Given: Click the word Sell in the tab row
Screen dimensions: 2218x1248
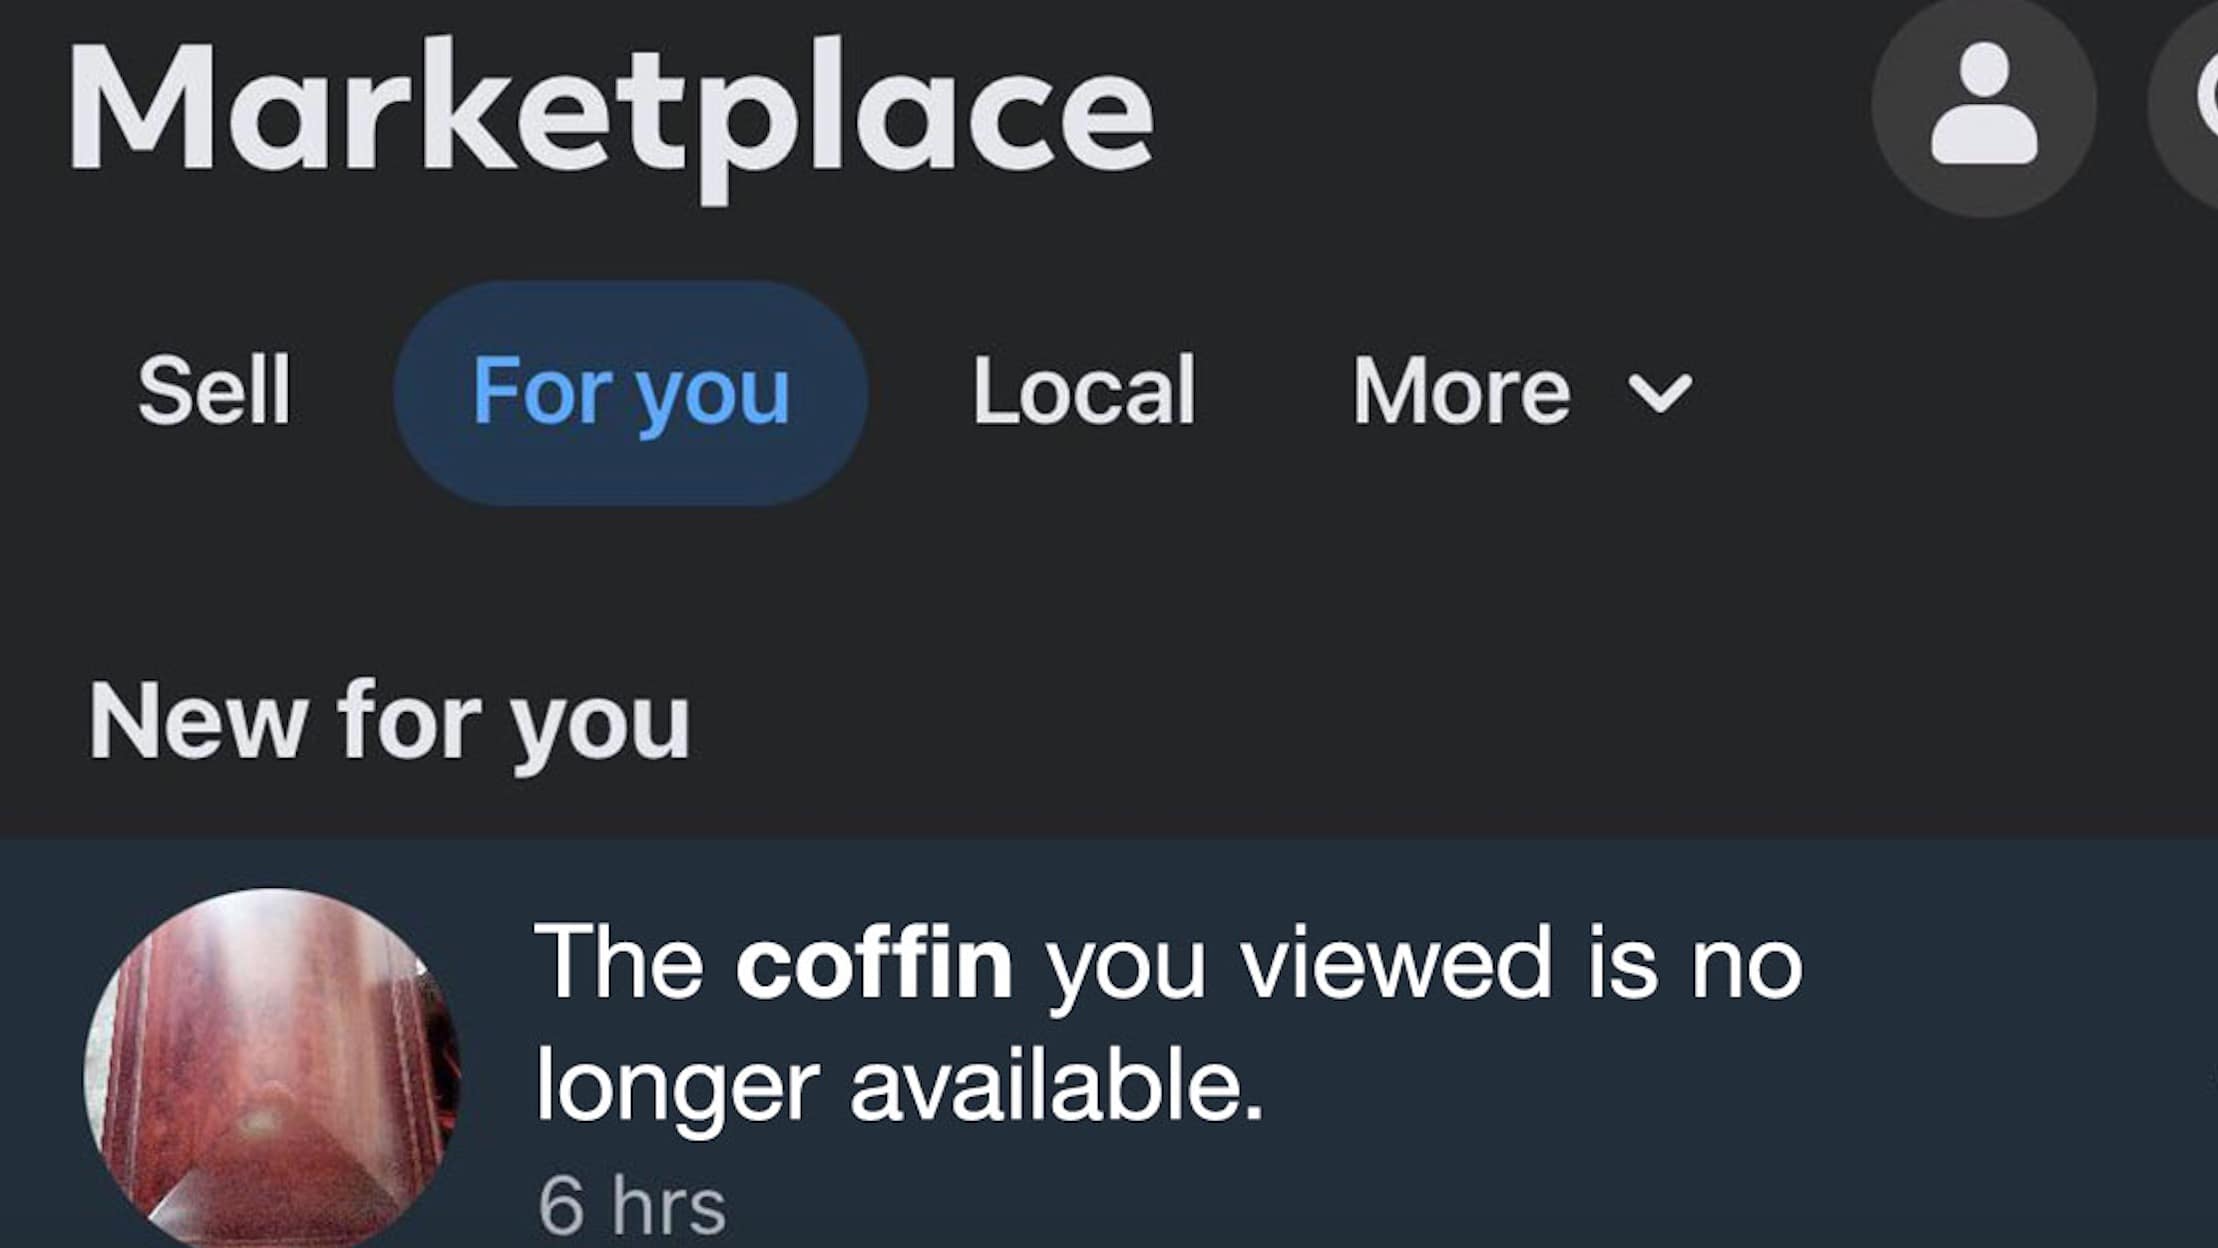Looking at the screenshot, I should coord(214,391).
